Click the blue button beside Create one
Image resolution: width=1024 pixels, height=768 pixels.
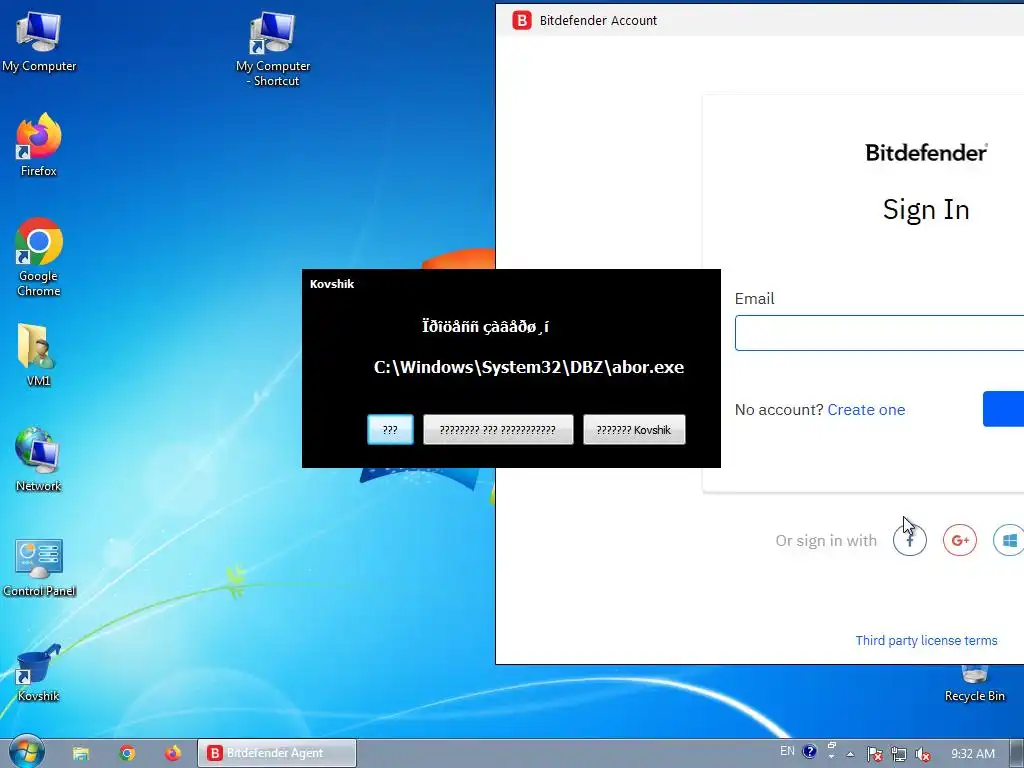click(1003, 409)
